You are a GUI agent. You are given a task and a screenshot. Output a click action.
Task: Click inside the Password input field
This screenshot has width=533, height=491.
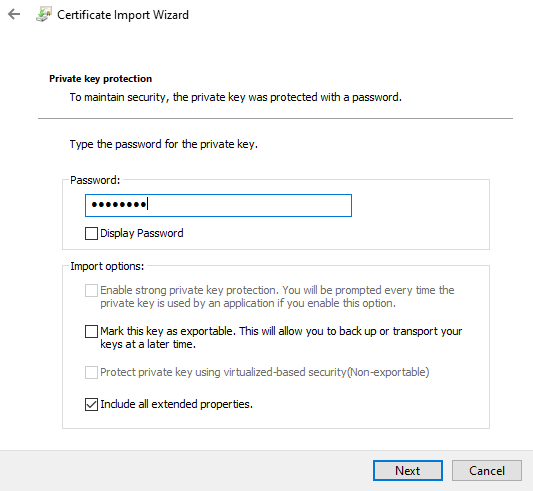click(x=218, y=205)
